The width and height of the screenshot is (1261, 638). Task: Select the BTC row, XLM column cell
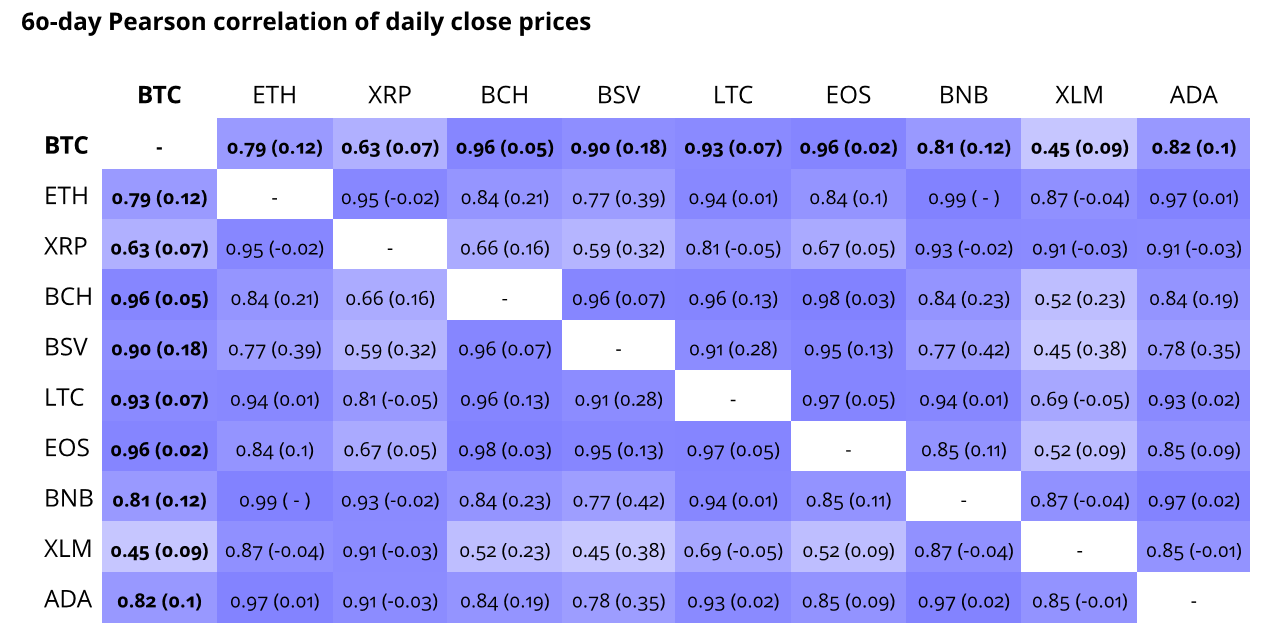click(x=1079, y=148)
